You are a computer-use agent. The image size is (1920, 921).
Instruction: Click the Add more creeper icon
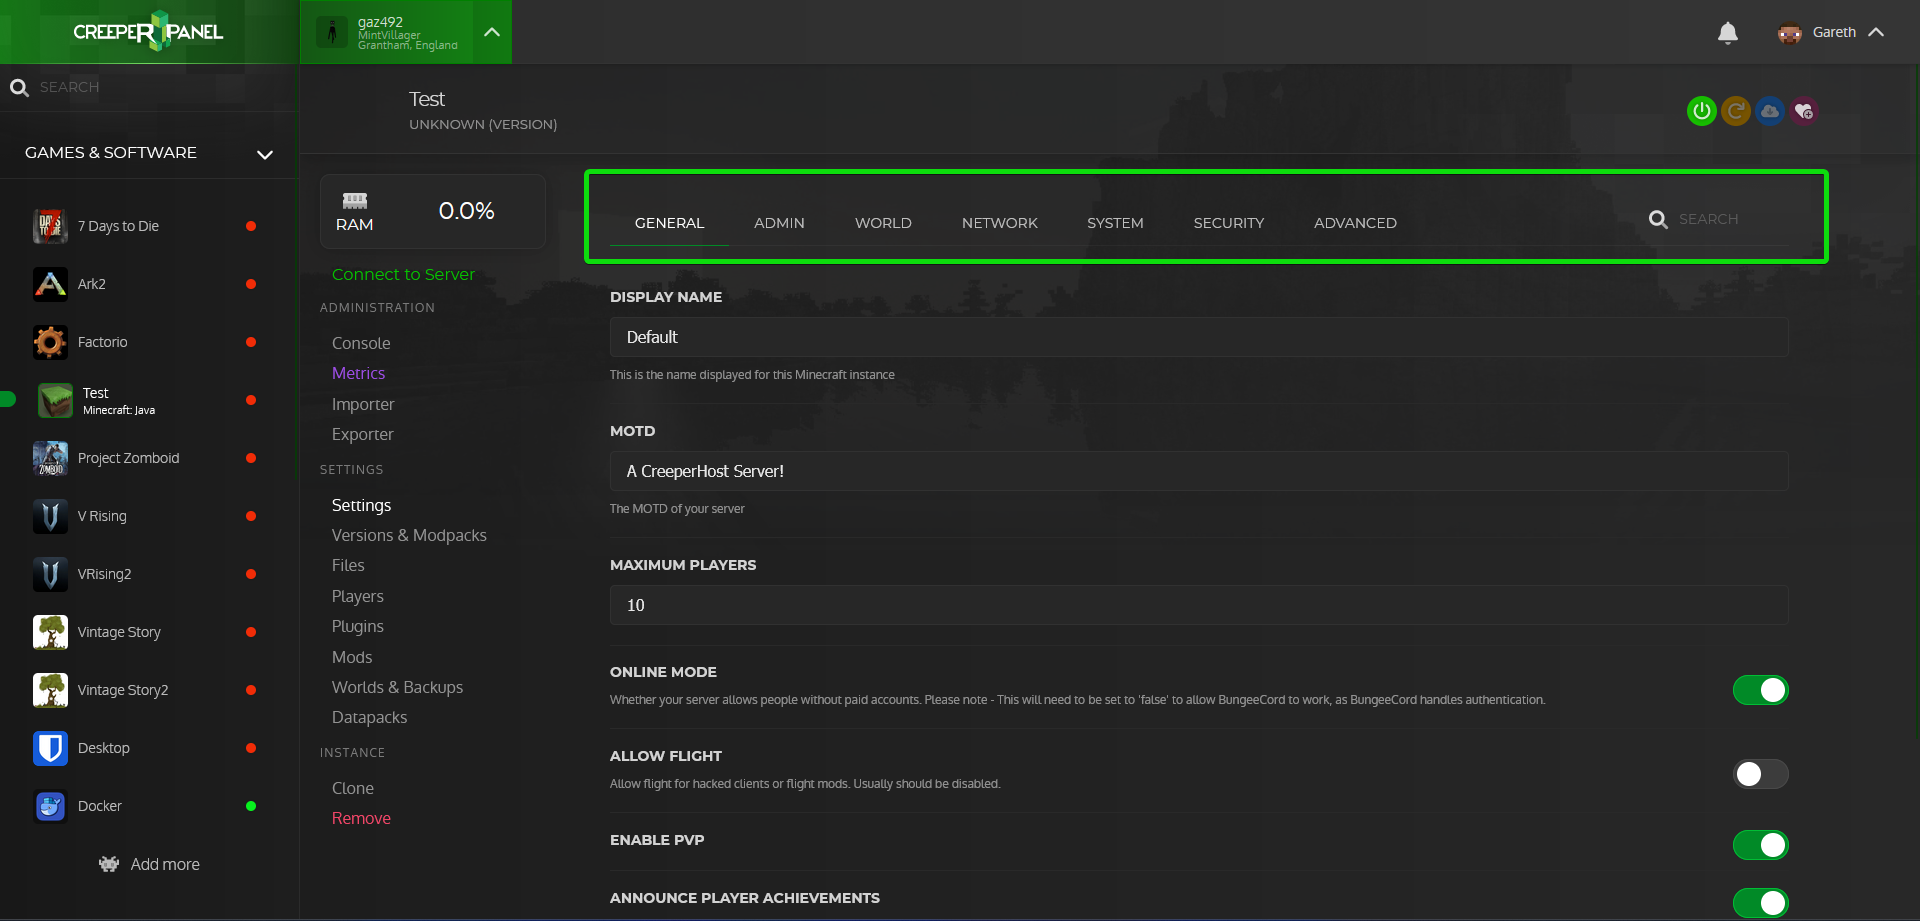click(x=109, y=864)
